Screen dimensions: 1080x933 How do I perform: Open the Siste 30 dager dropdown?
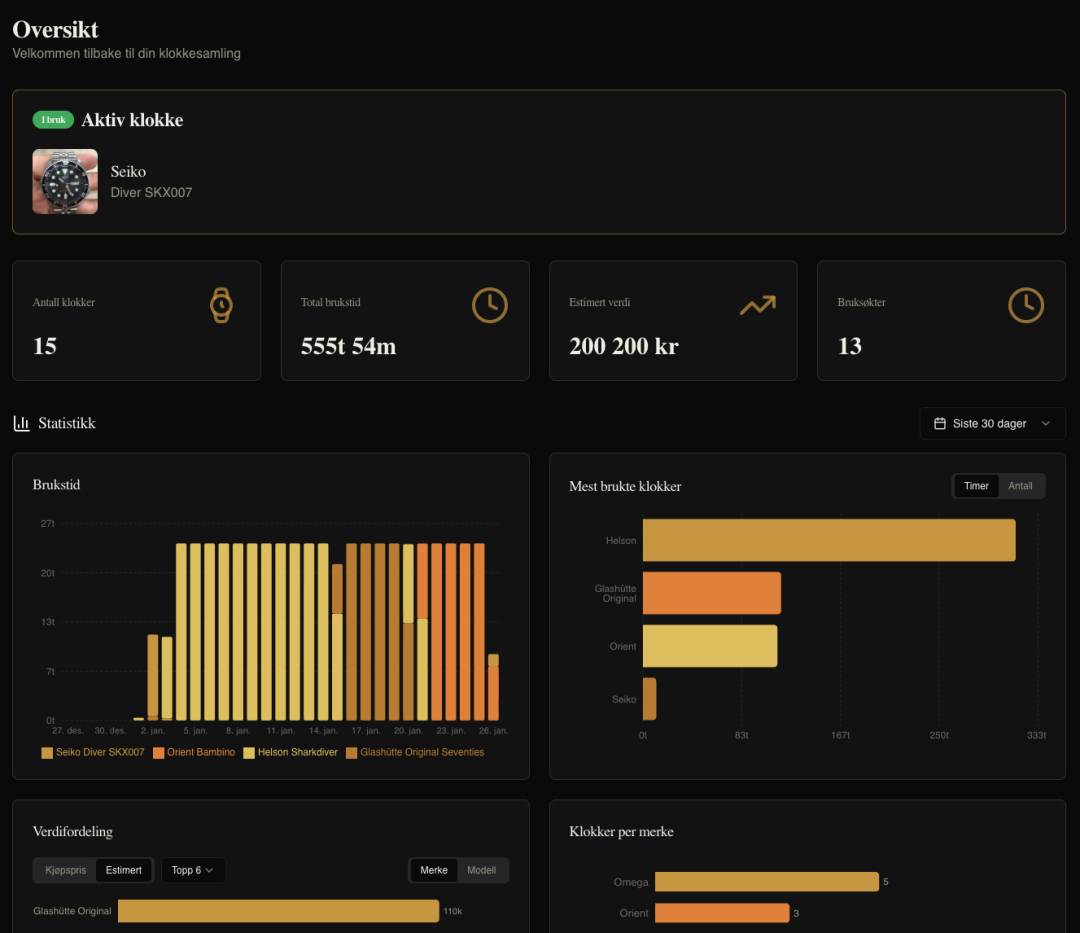pos(993,423)
